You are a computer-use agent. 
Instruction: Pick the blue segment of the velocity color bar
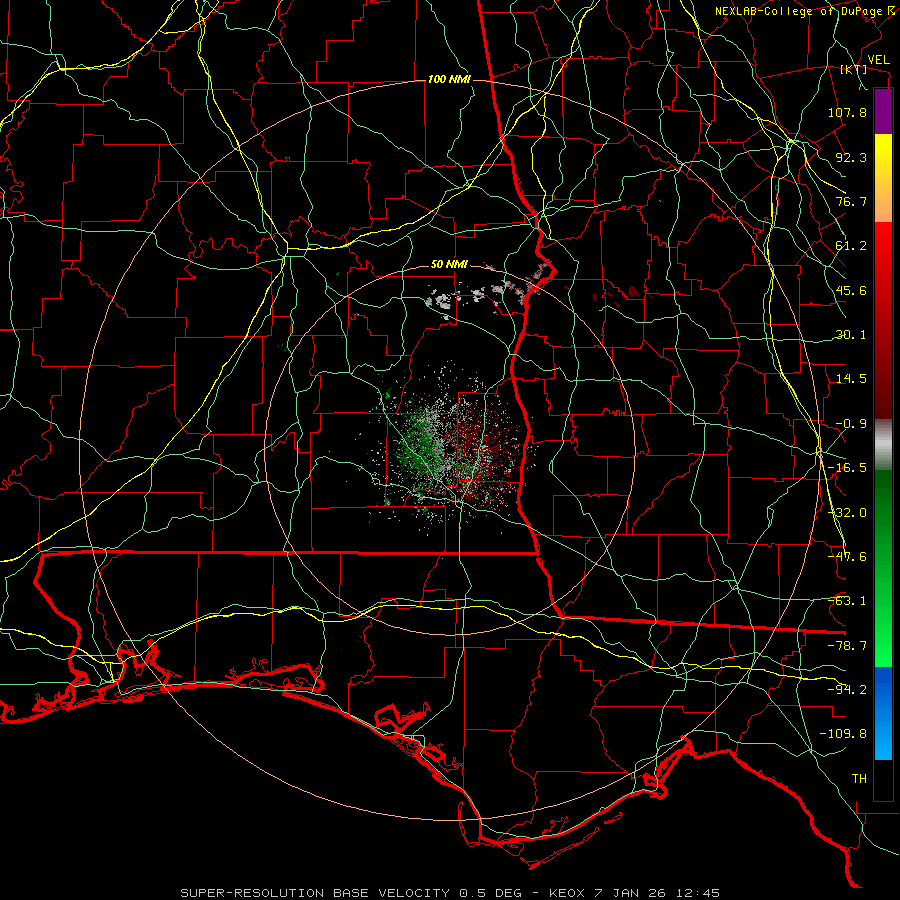coord(883,713)
